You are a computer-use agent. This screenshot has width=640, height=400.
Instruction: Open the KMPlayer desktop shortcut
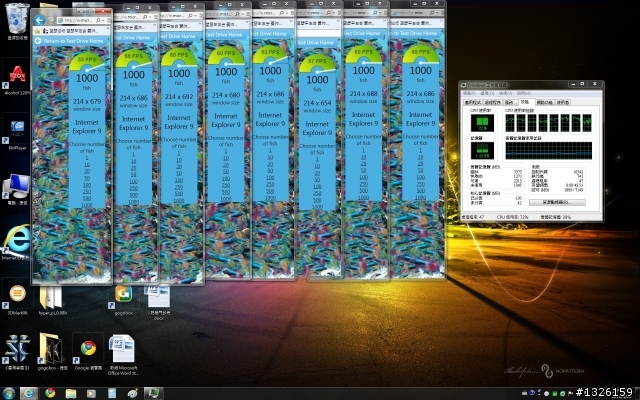pyautogui.click(x=17, y=133)
